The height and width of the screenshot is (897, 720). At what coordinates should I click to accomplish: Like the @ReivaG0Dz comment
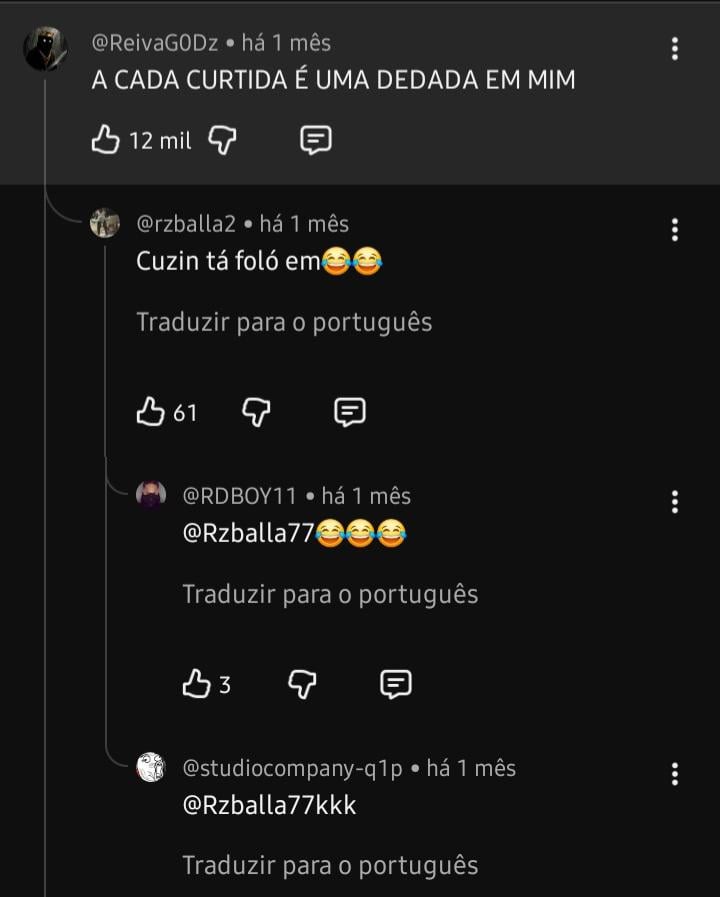tap(106, 140)
